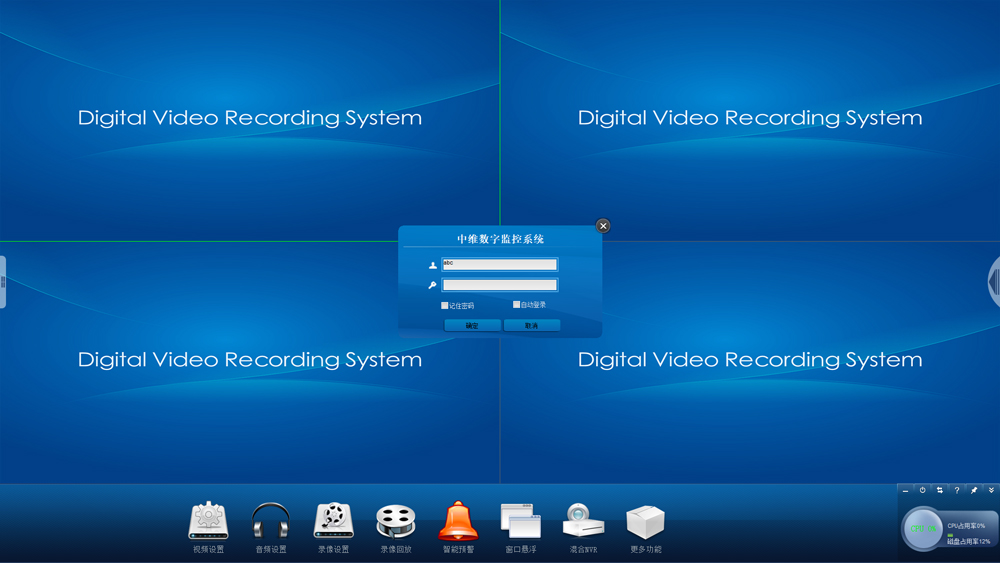Open 音频设置 audio settings headphones icon
Image resolution: width=1000 pixels, height=563 pixels.
click(x=270, y=521)
